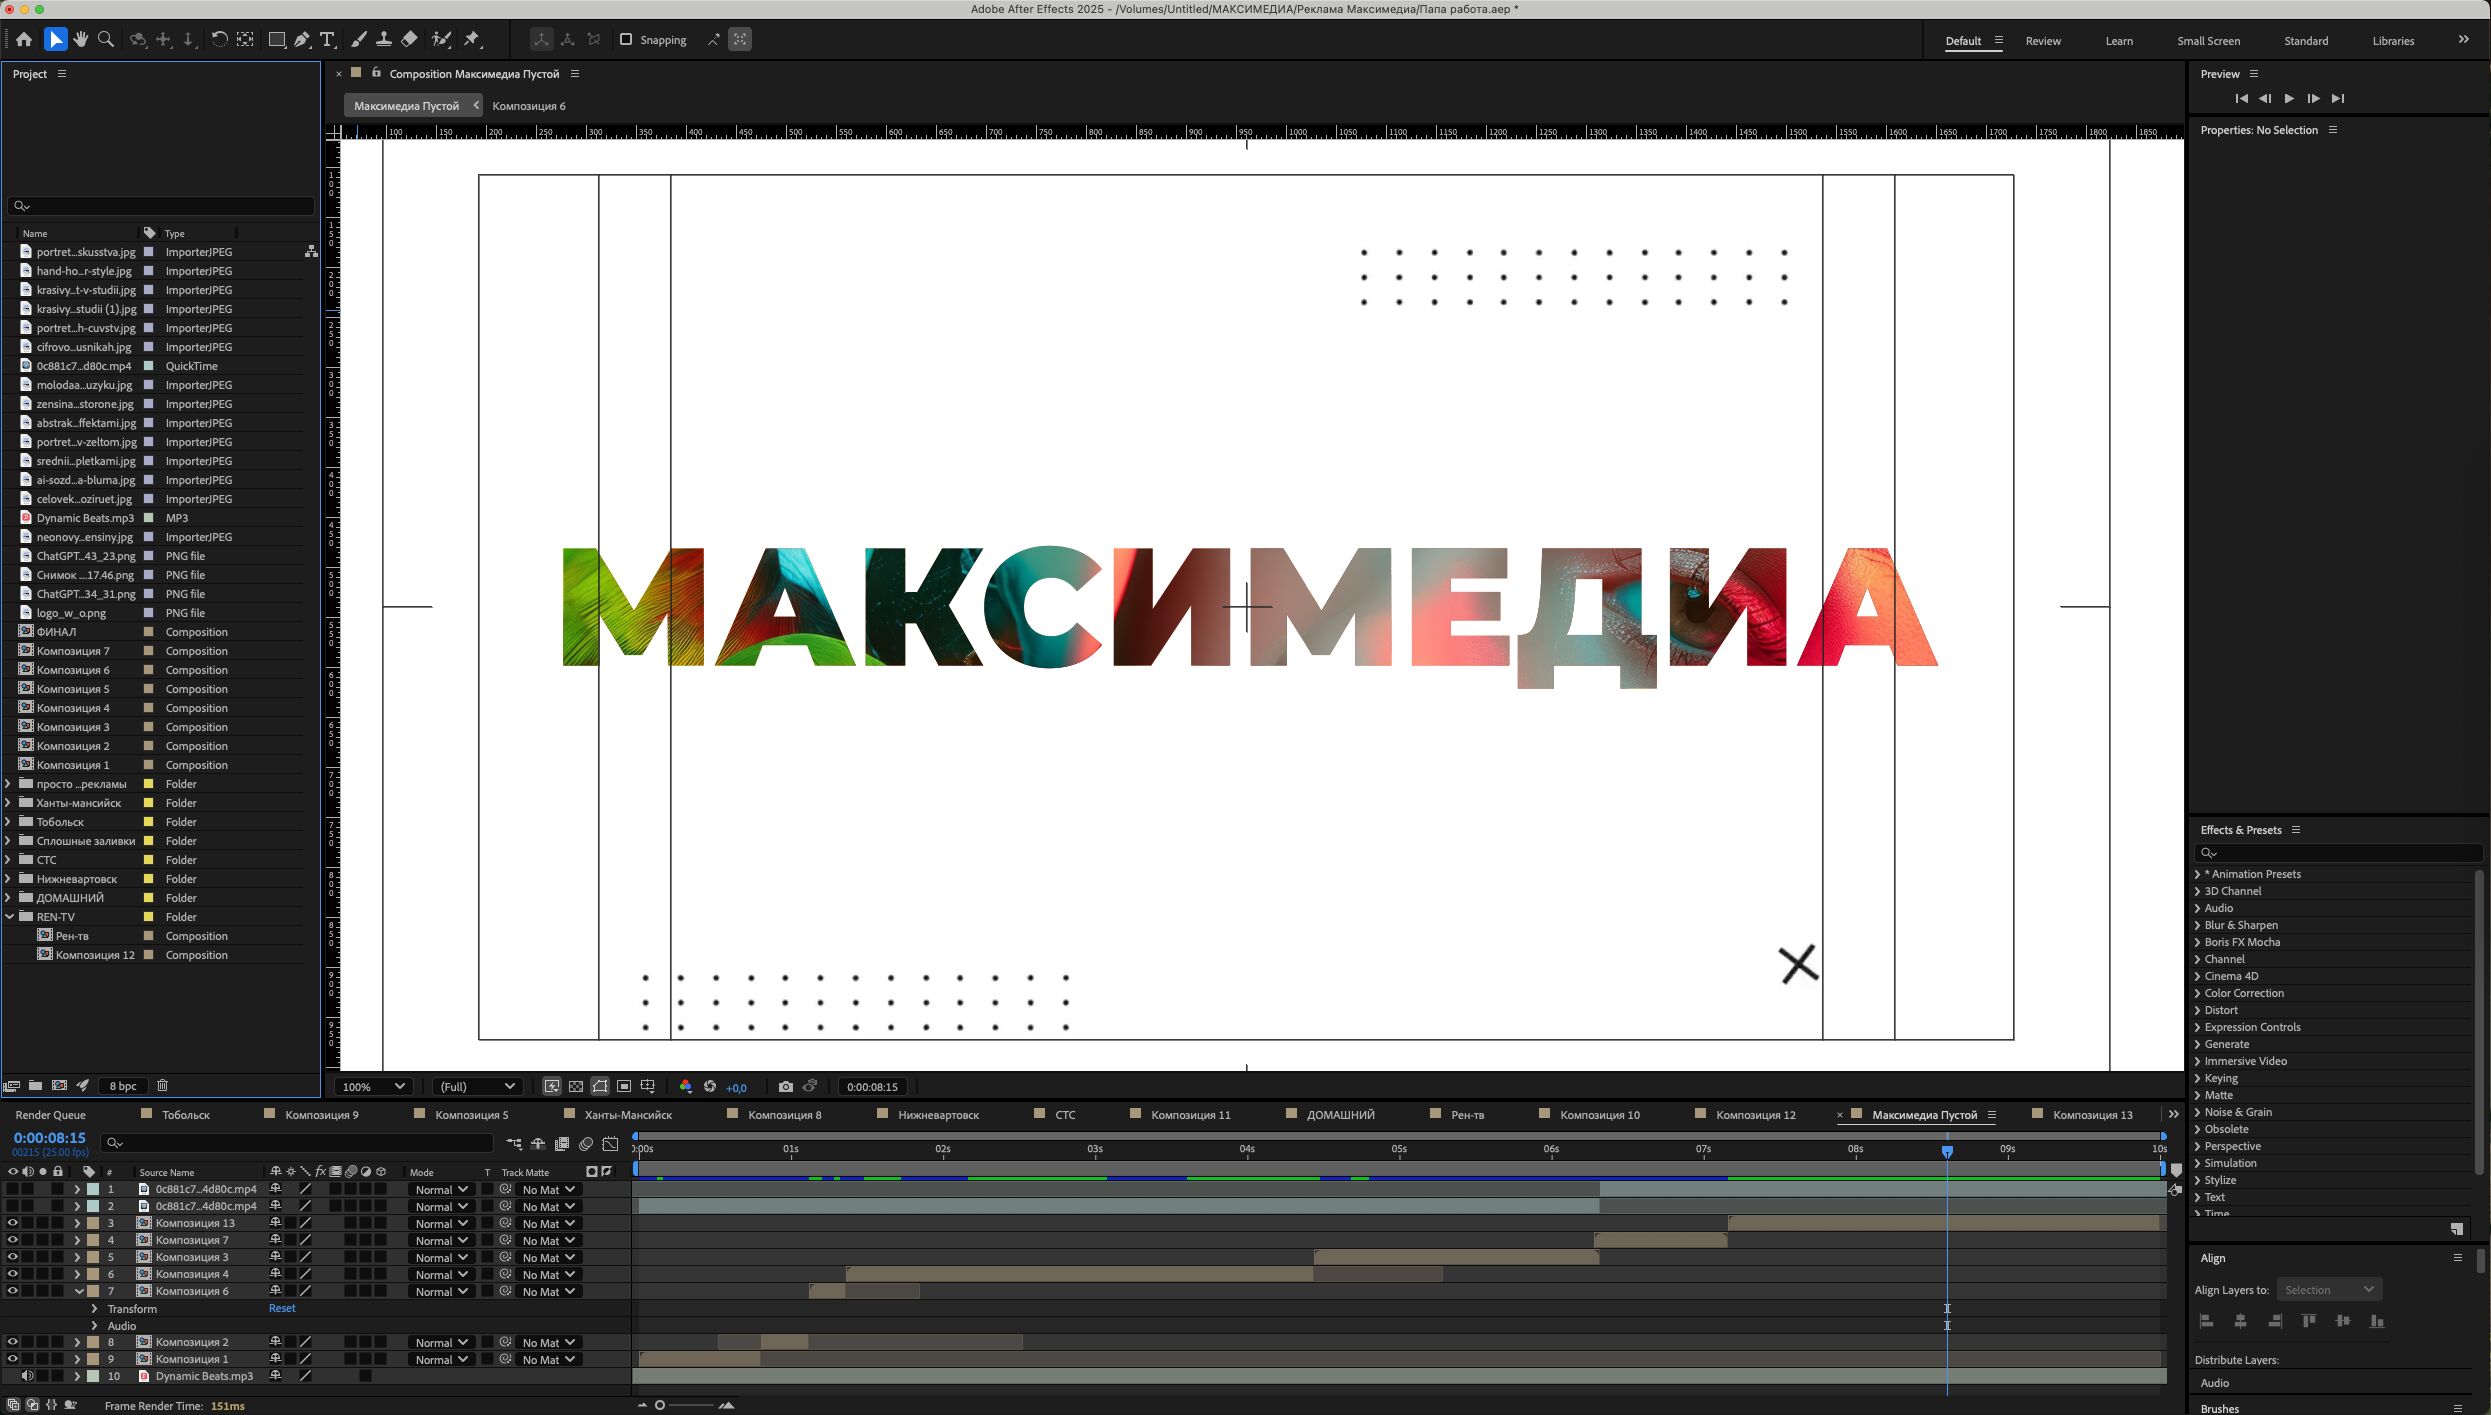
Task: Open the Align Layers to Selection dropdown
Action: click(x=2329, y=1290)
